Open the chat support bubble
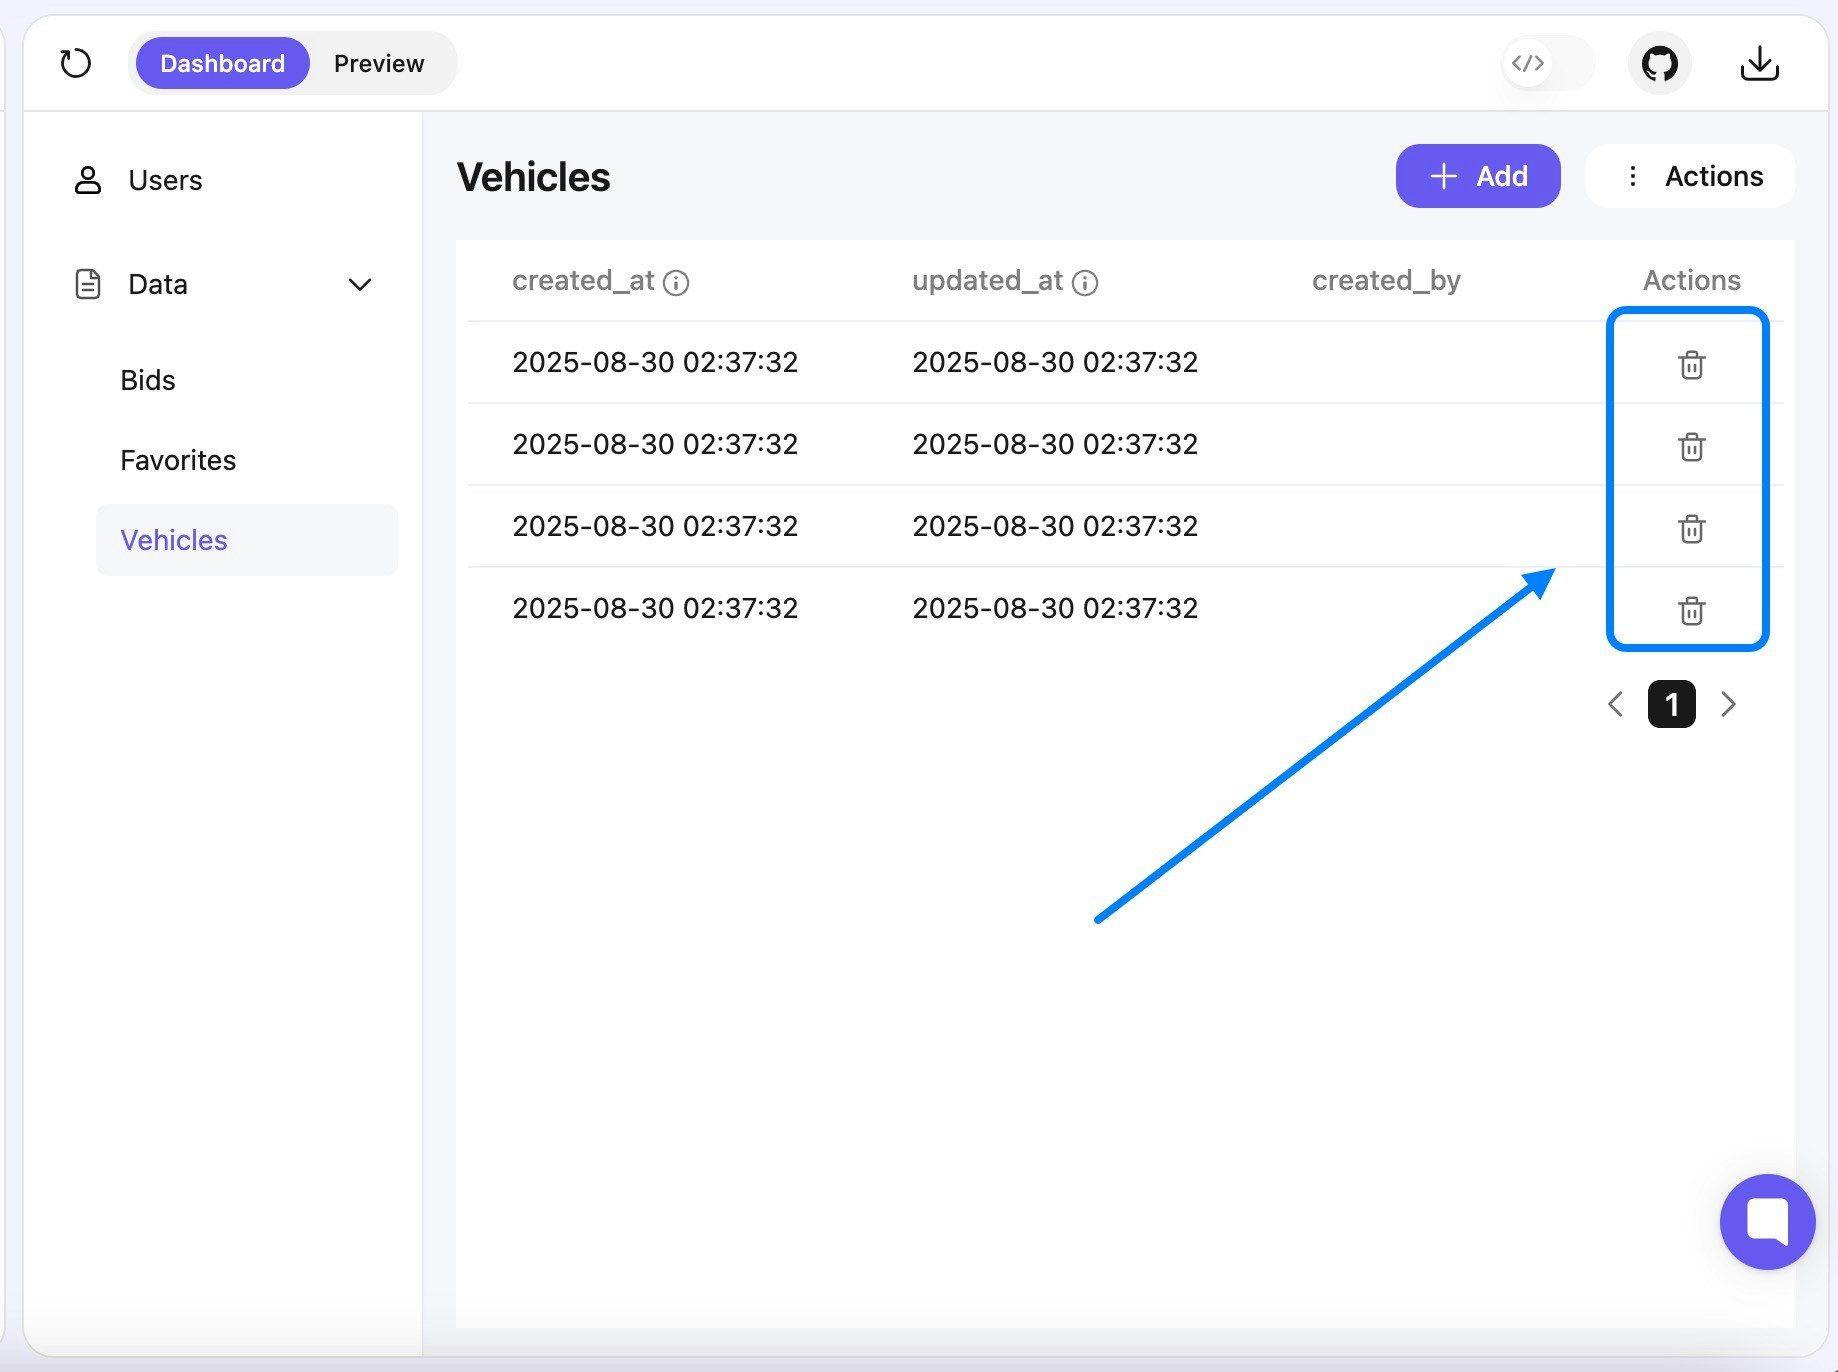This screenshot has width=1838, height=1372. point(1766,1221)
